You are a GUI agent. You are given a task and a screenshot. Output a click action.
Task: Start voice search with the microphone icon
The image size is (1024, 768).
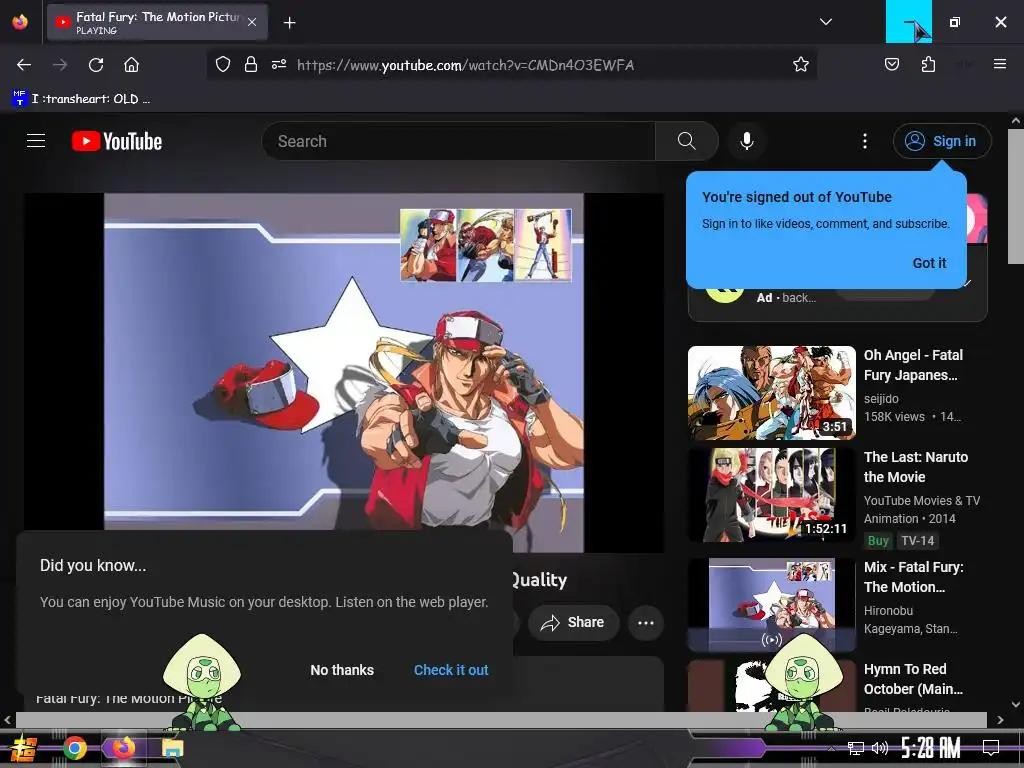pyautogui.click(x=746, y=141)
